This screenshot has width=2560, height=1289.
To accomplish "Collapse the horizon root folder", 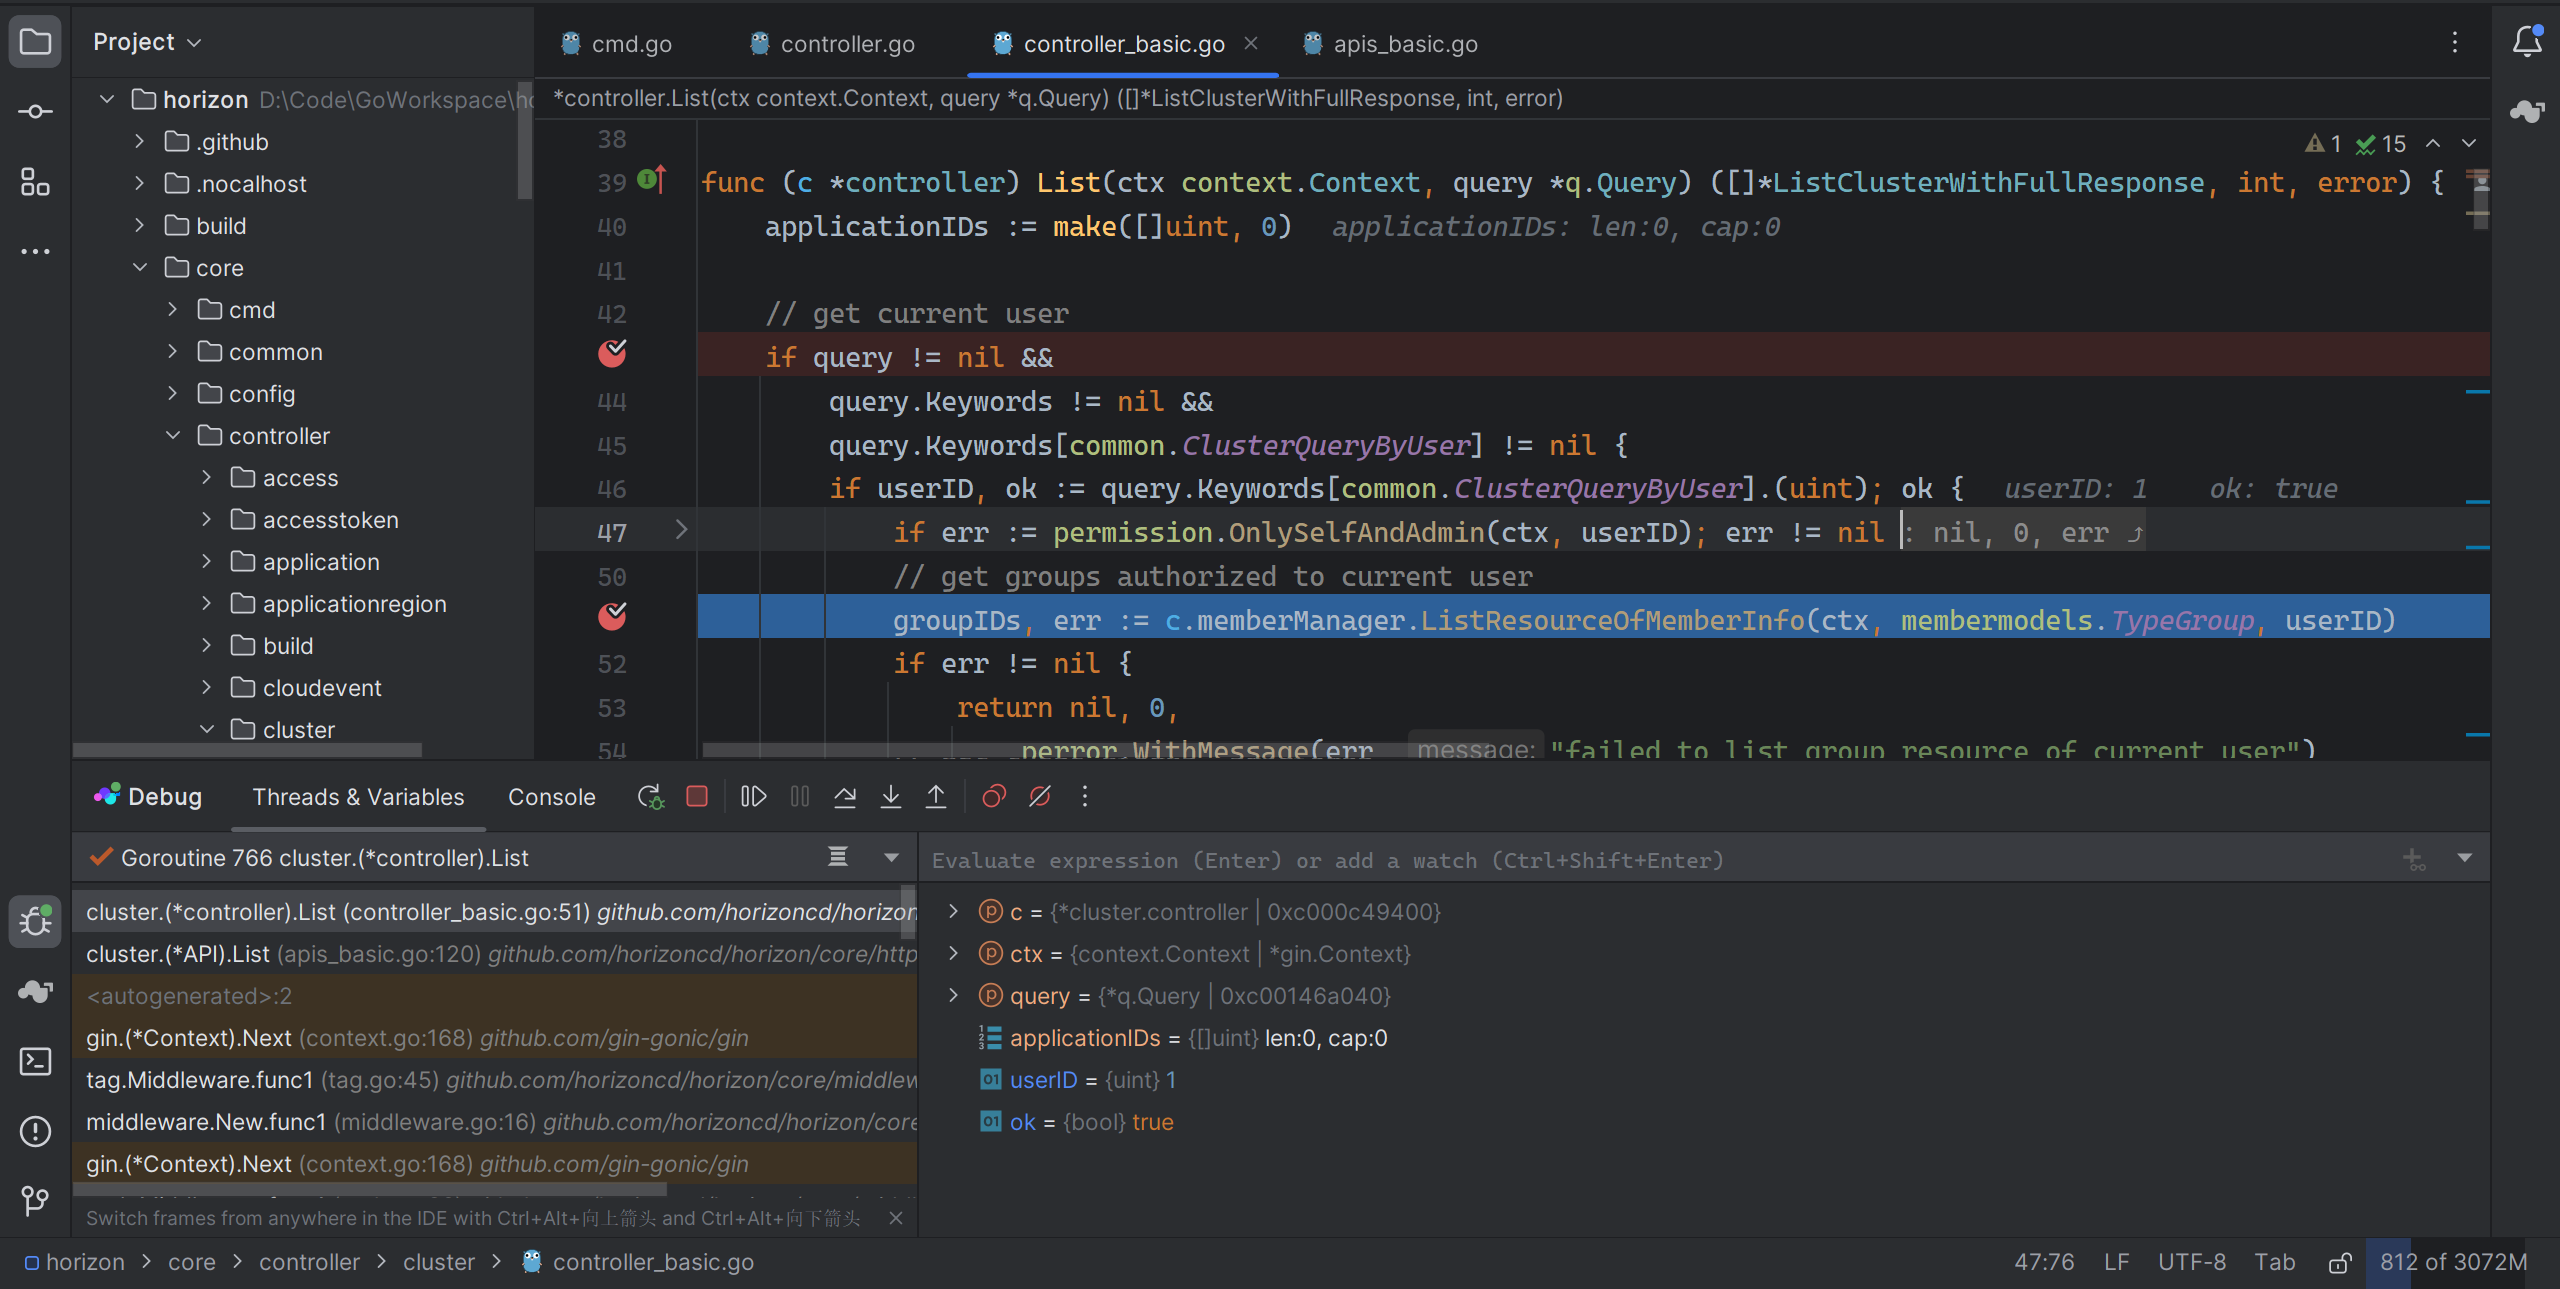I will tap(107, 99).
